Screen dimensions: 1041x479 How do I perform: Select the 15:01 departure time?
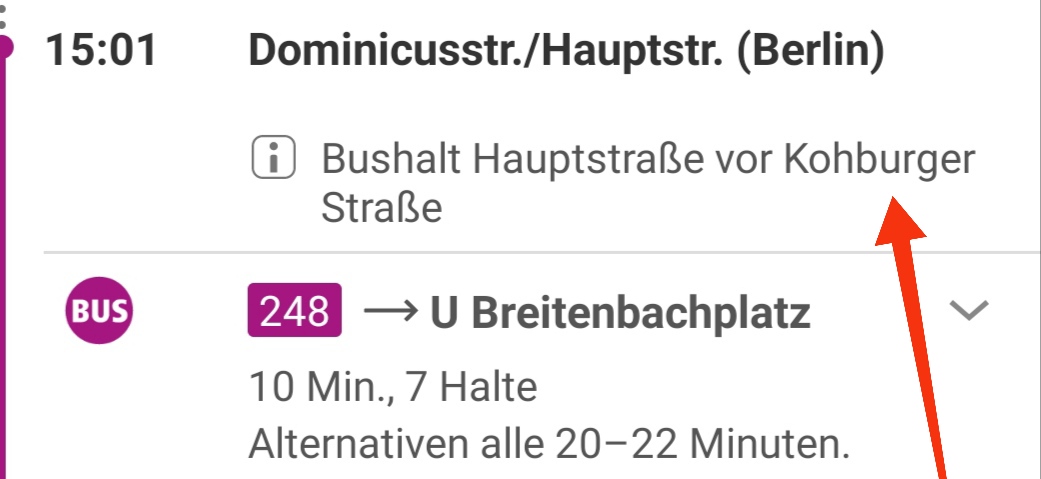tap(101, 50)
